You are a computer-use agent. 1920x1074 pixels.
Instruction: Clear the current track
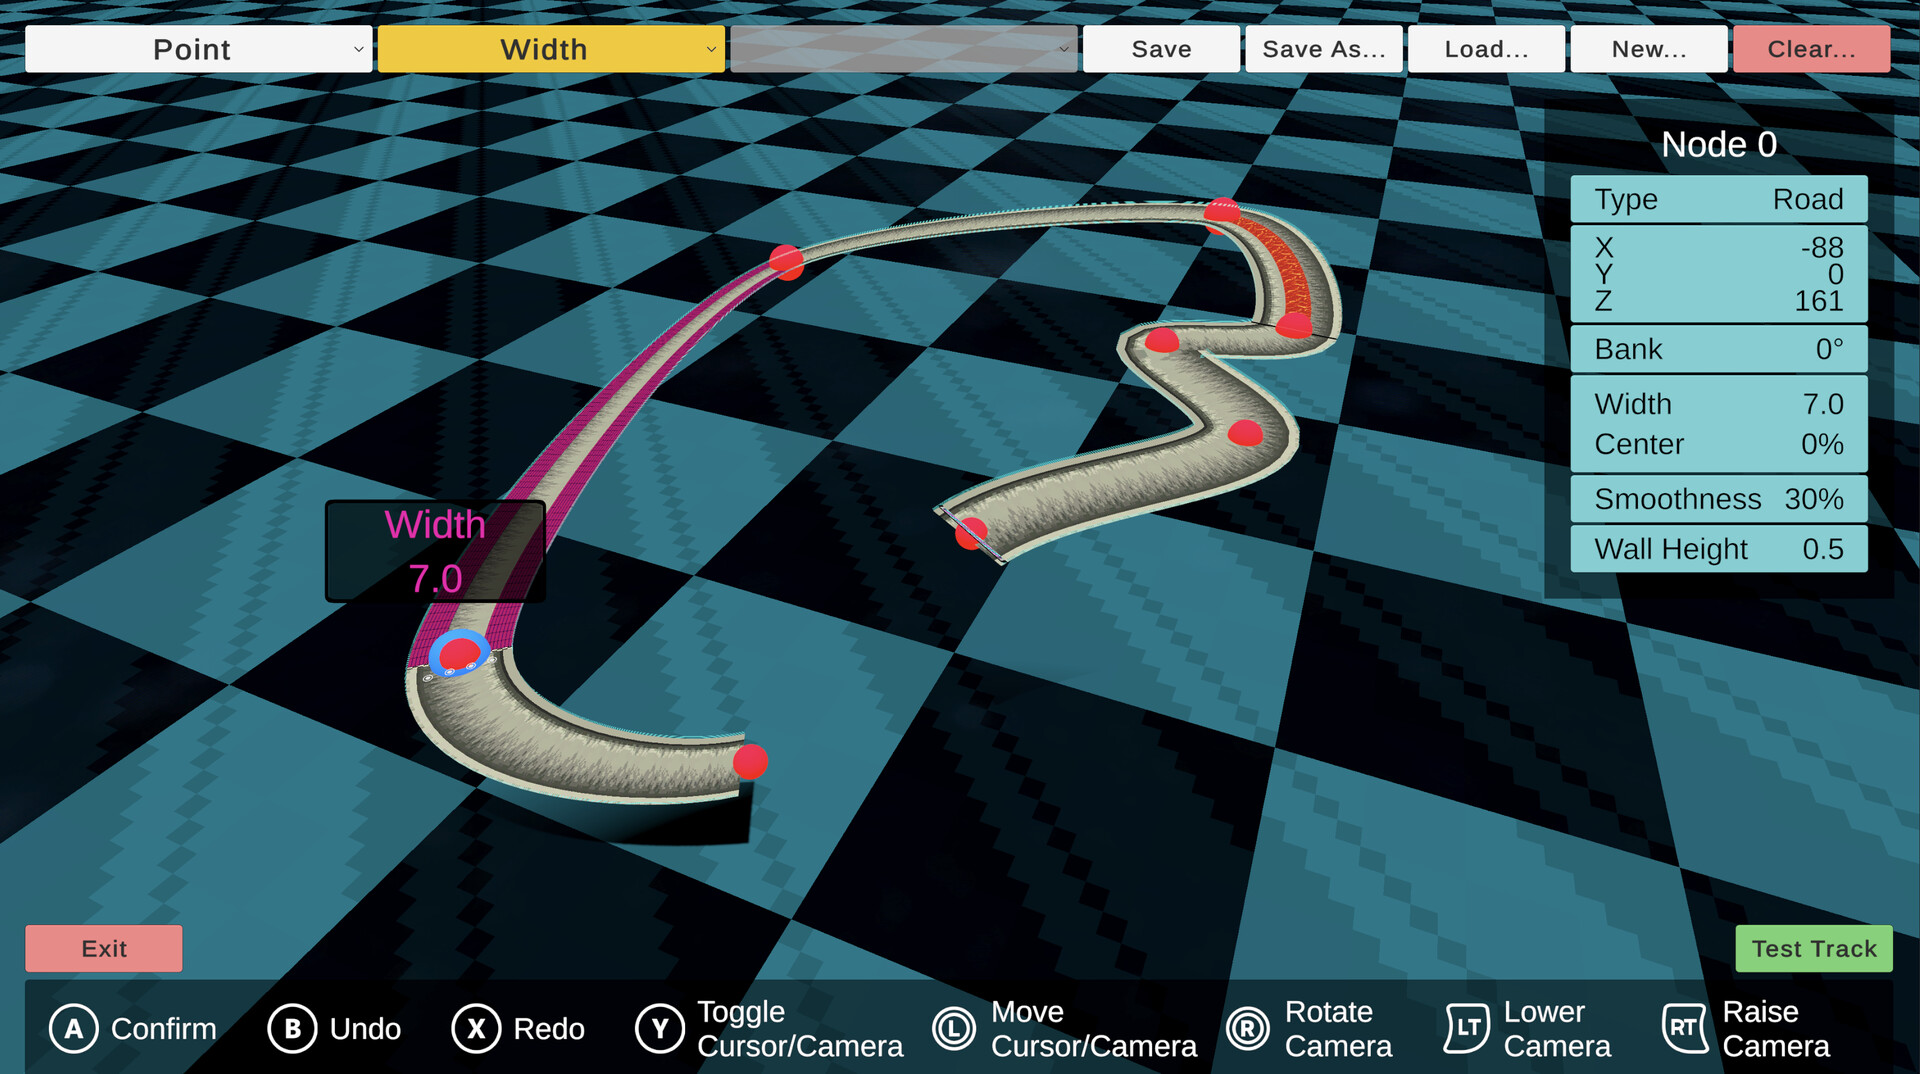click(1810, 48)
